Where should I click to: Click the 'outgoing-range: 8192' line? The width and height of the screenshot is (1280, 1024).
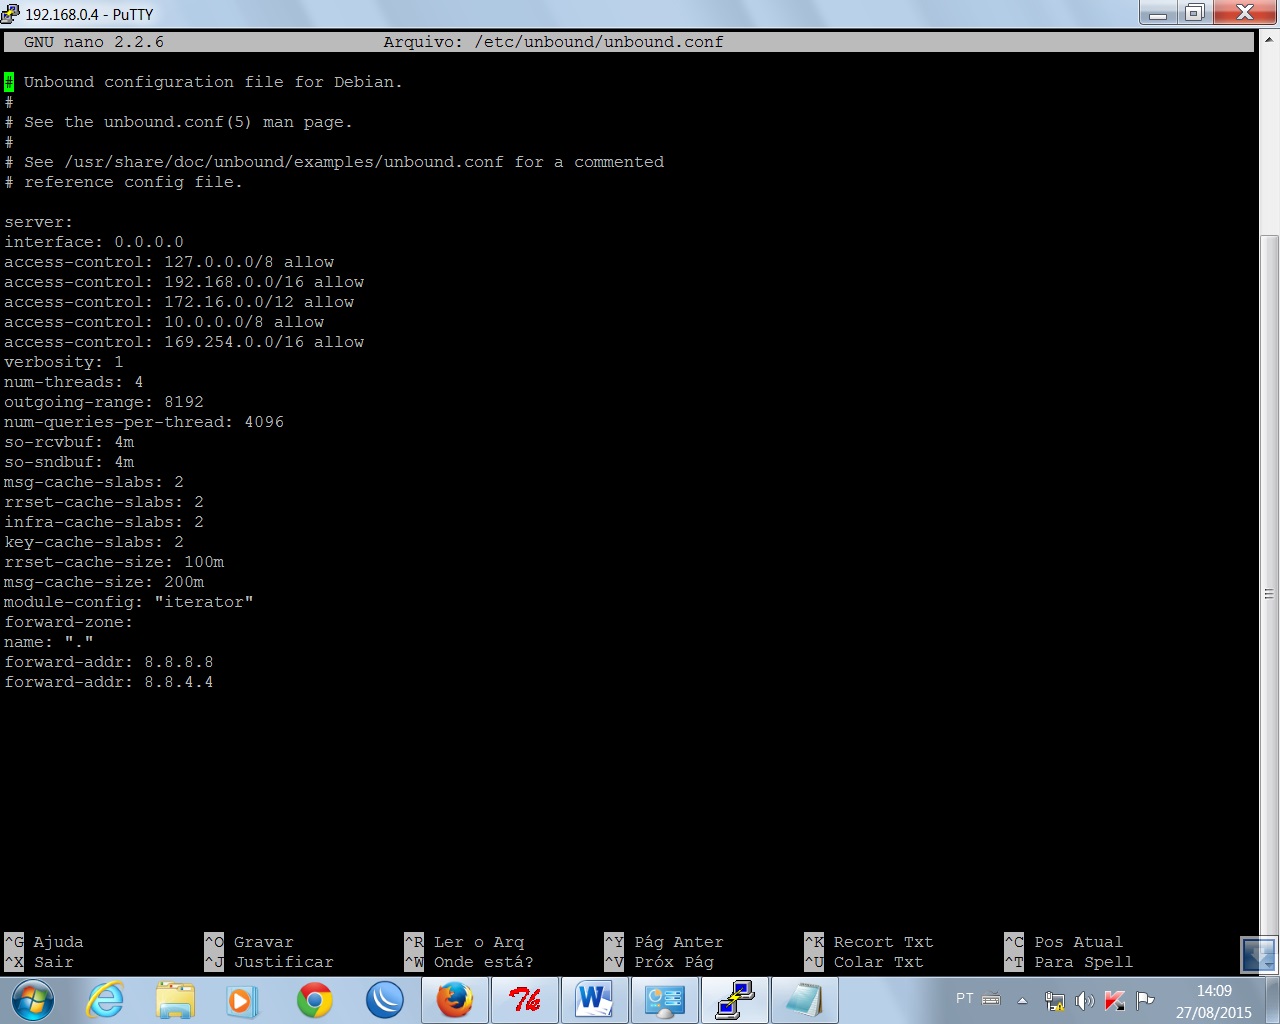(104, 402)
